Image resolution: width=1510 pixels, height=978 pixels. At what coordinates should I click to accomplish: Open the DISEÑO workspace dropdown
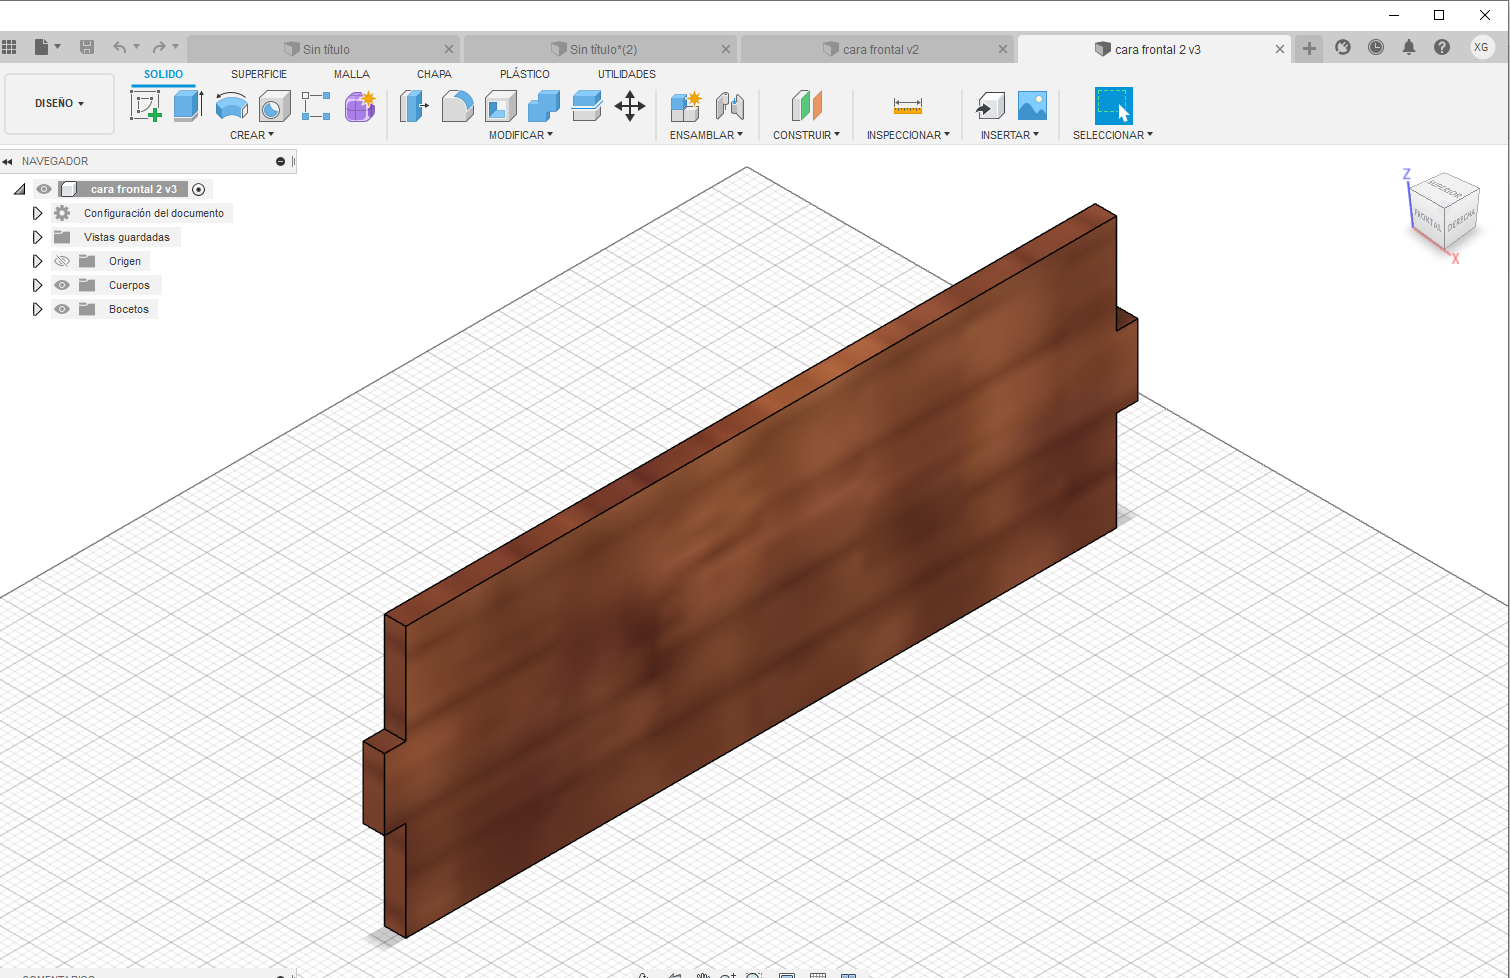59,103
